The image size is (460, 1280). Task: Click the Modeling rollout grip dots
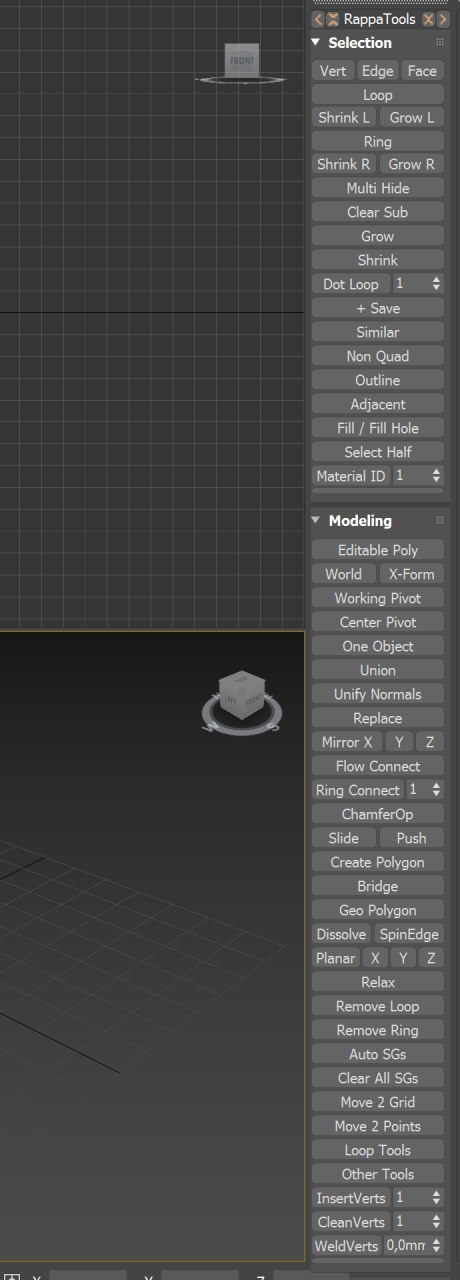(x=440, y=521)
